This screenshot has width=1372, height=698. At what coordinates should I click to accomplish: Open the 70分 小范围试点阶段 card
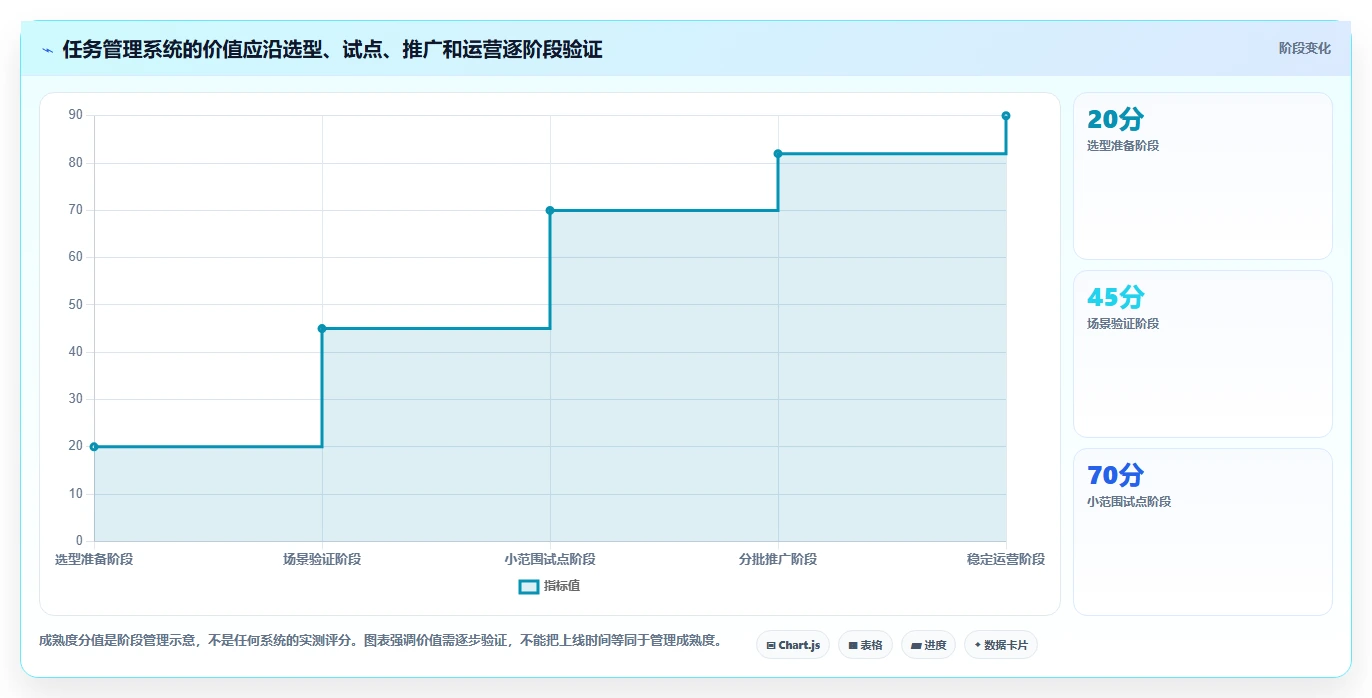tap(1202, 532)
